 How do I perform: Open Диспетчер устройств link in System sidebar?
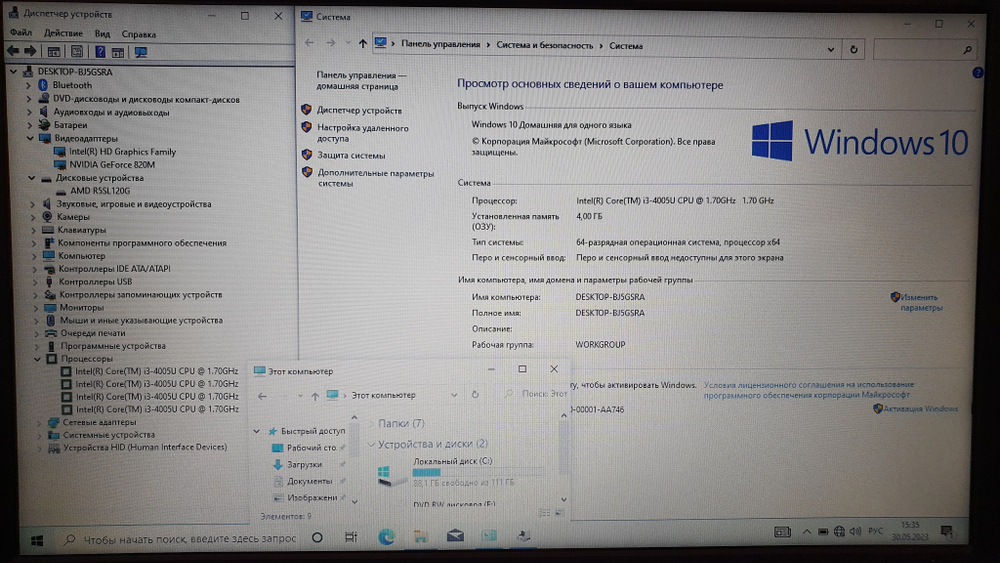click(359, 110)
